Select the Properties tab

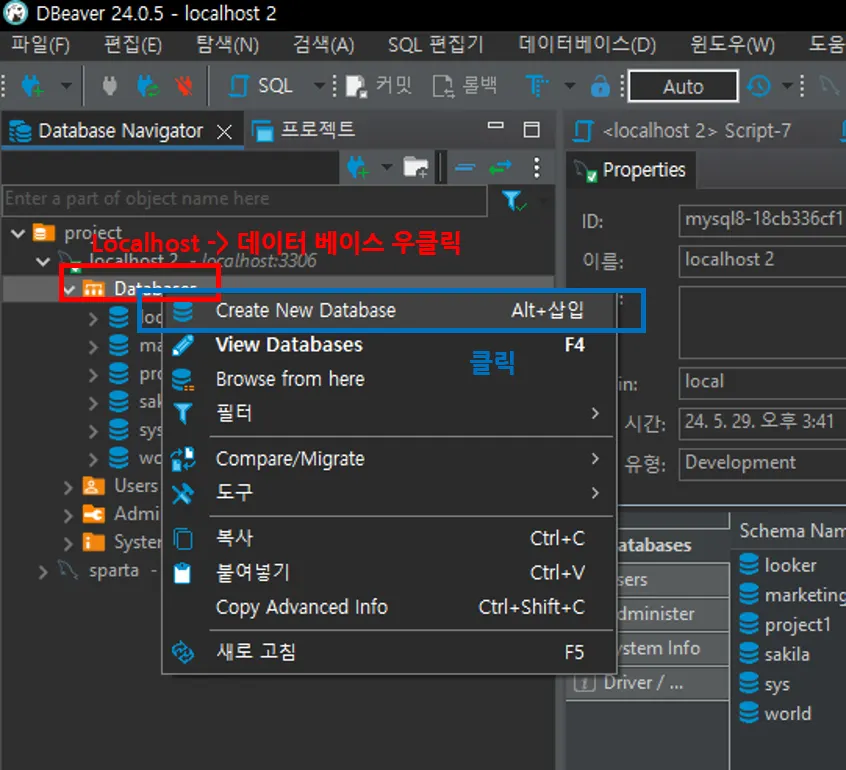point(631,171)
